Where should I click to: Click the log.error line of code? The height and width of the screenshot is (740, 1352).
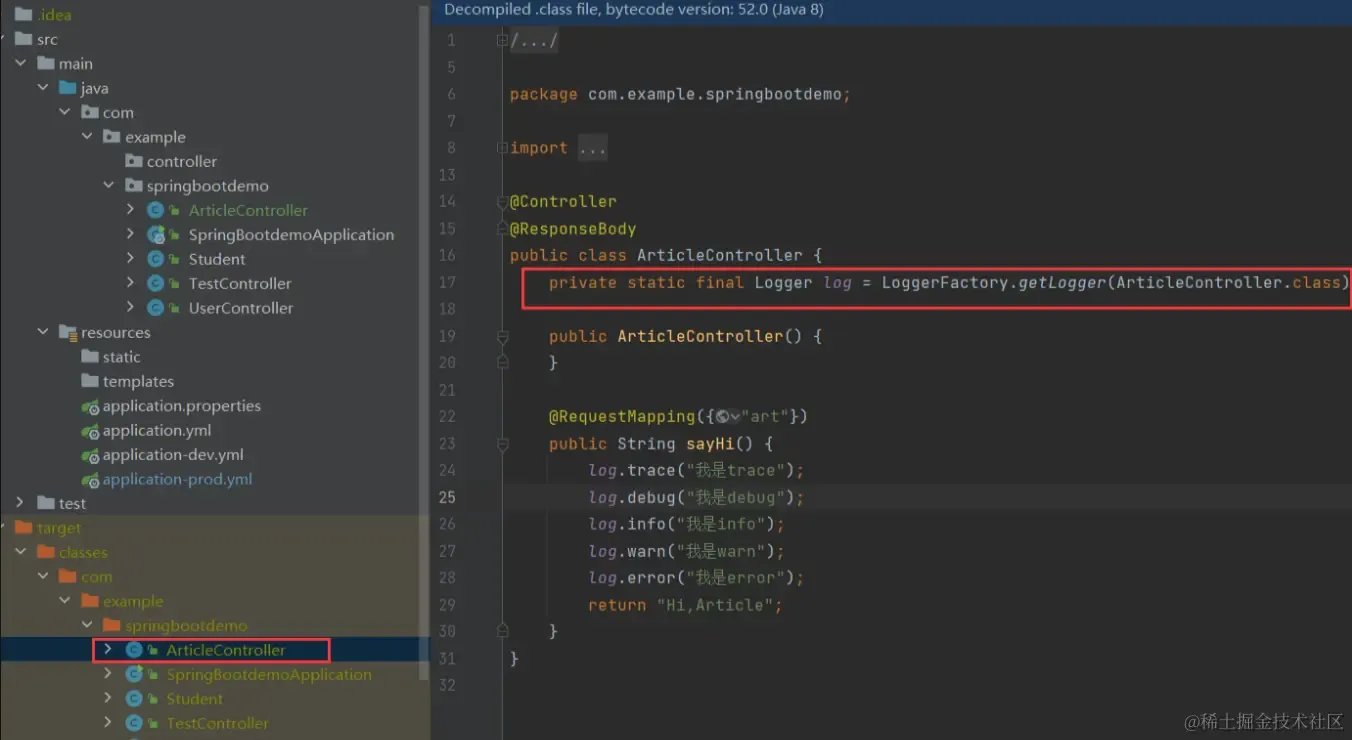coord(696,578)
